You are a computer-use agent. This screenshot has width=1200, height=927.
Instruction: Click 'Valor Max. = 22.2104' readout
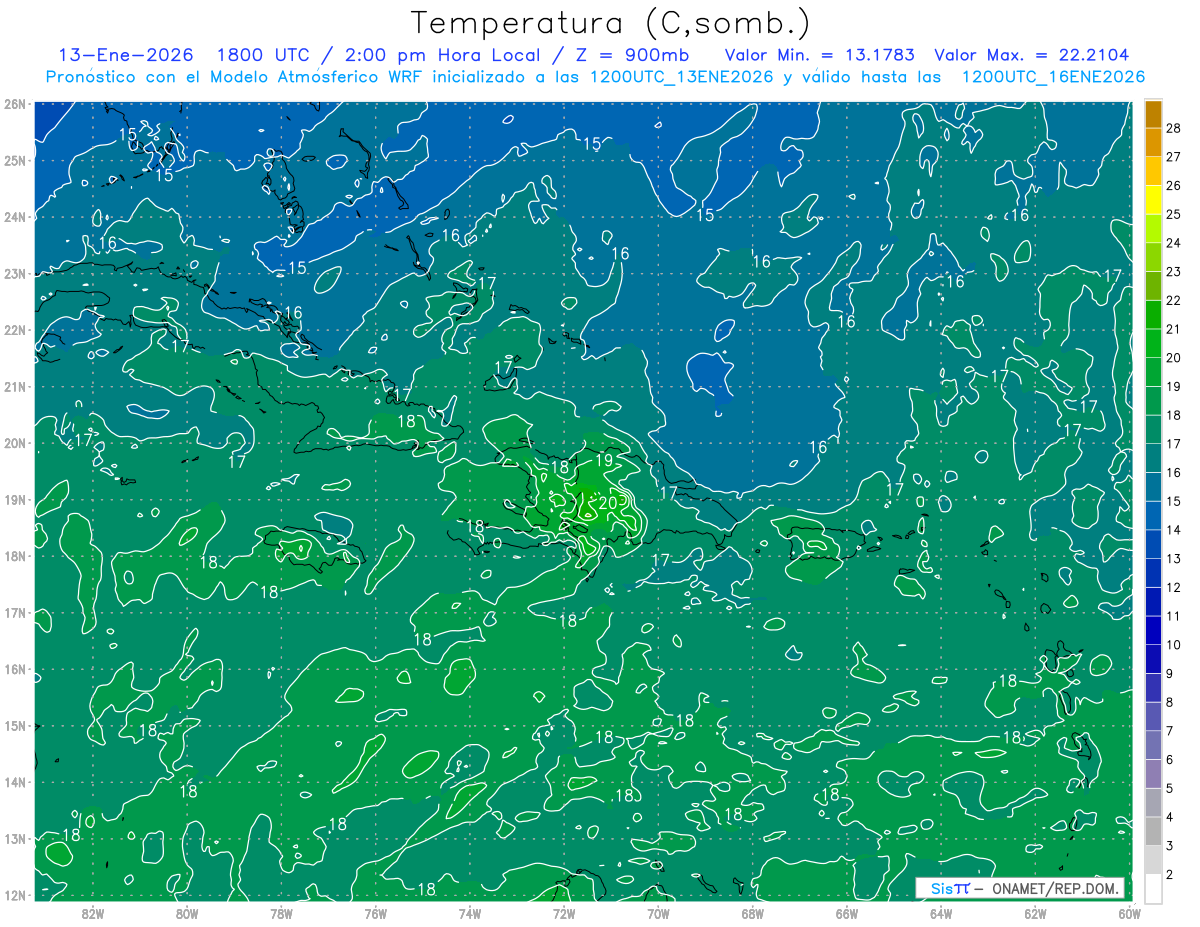[1032, 55]
